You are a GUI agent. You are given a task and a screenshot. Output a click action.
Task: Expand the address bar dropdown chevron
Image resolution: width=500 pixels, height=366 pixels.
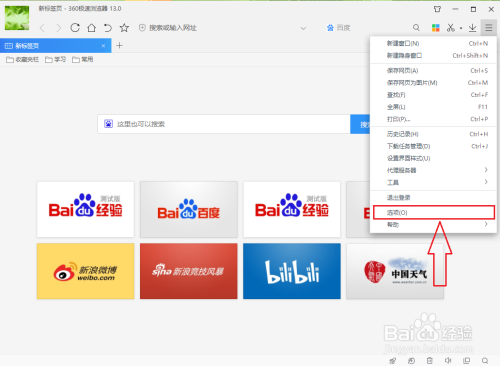tap(303, 28)
